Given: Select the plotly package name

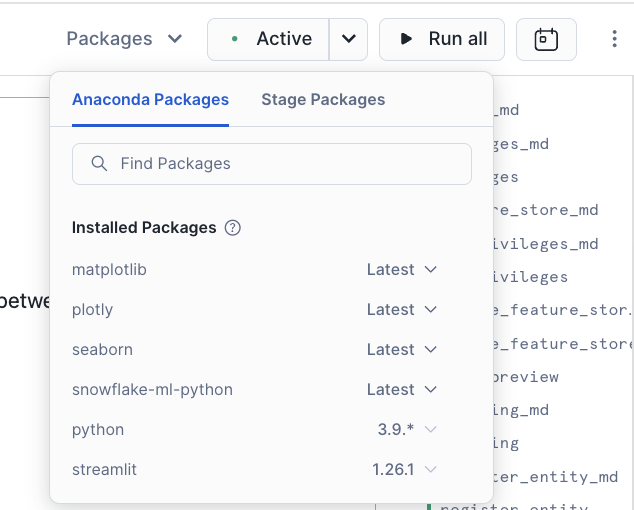Looking at the screenshot, I should point(93,310).
